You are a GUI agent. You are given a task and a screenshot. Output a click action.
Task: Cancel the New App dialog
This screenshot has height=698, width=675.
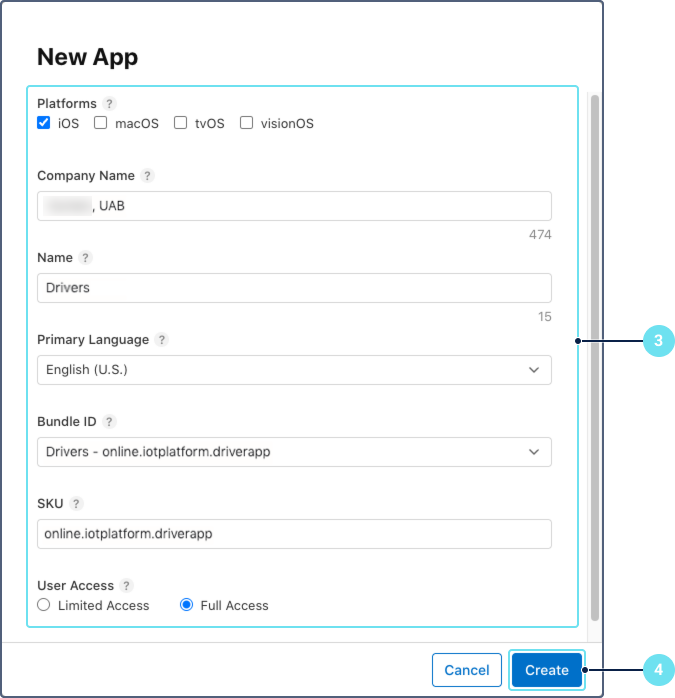point(467,670)
